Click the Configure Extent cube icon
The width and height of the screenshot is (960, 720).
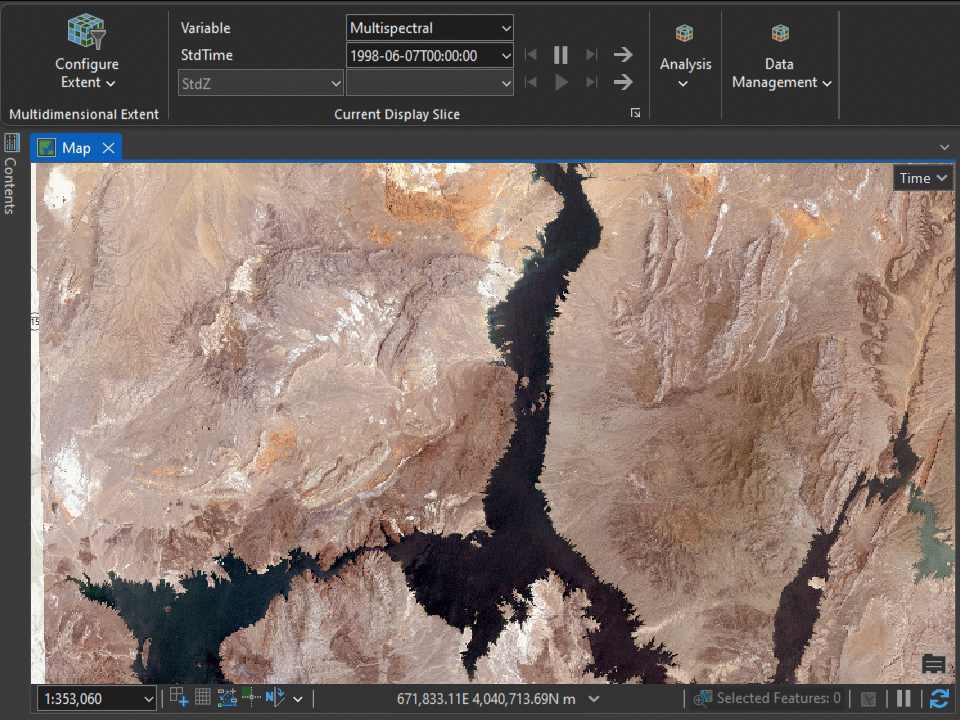point(86,28)
